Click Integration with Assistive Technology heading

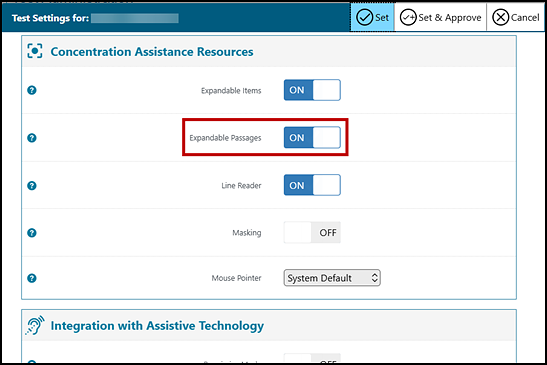[x=157, y=326]
